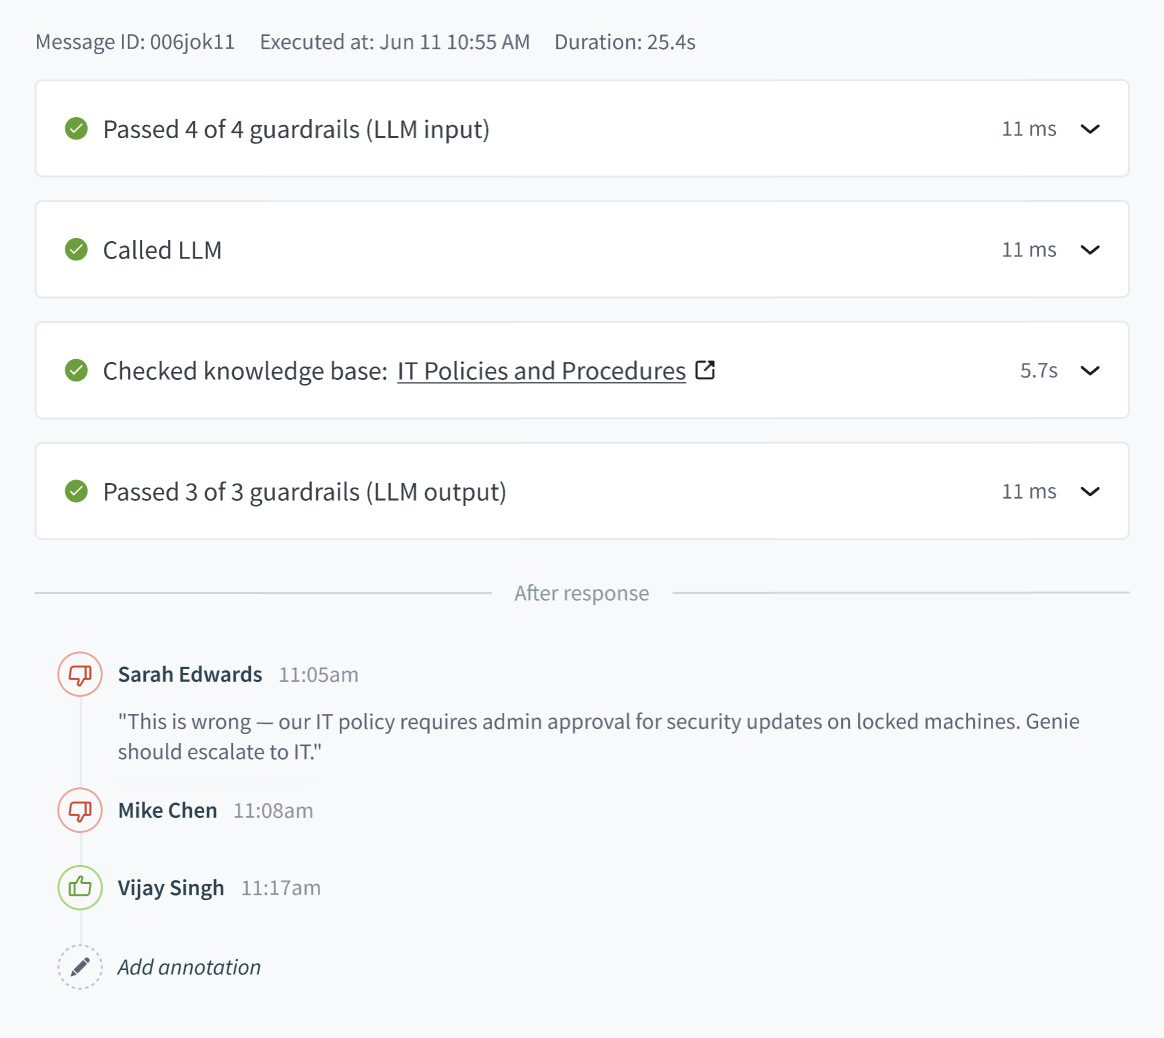Click green check icon beside LLM output guardrails
This screenshot has width=1164, height=1038.
[76, 491]
